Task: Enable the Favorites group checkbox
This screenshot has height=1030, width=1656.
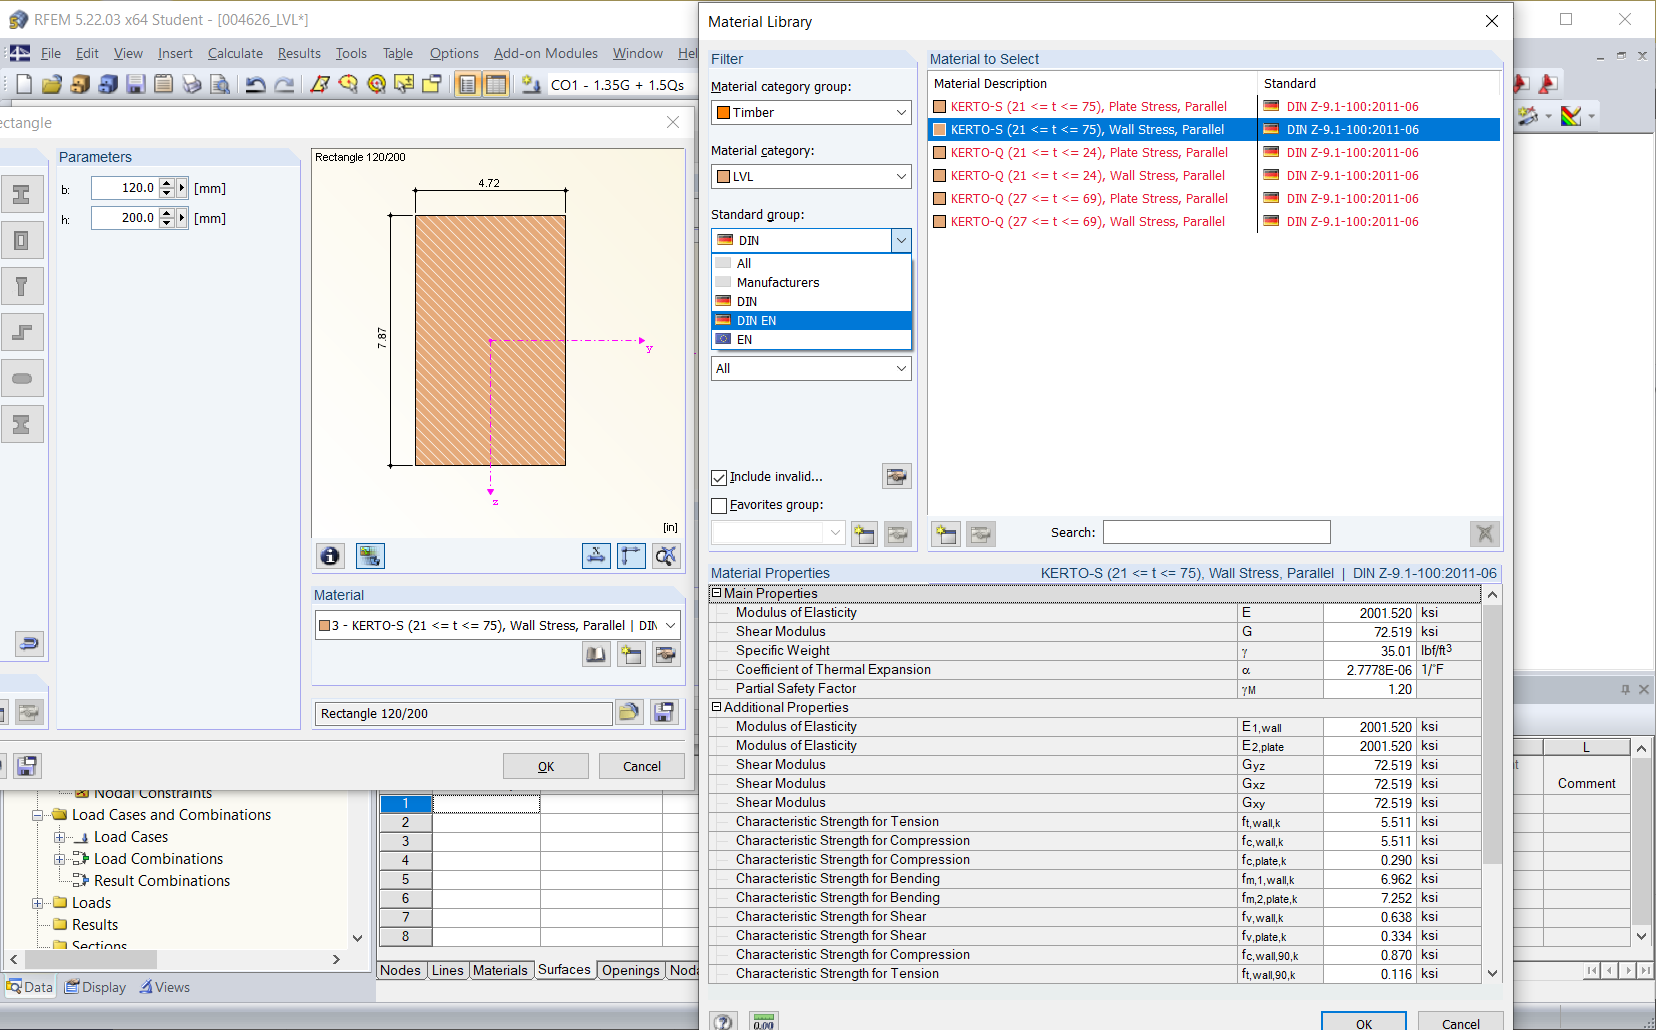Action: [x=719, y=506]
